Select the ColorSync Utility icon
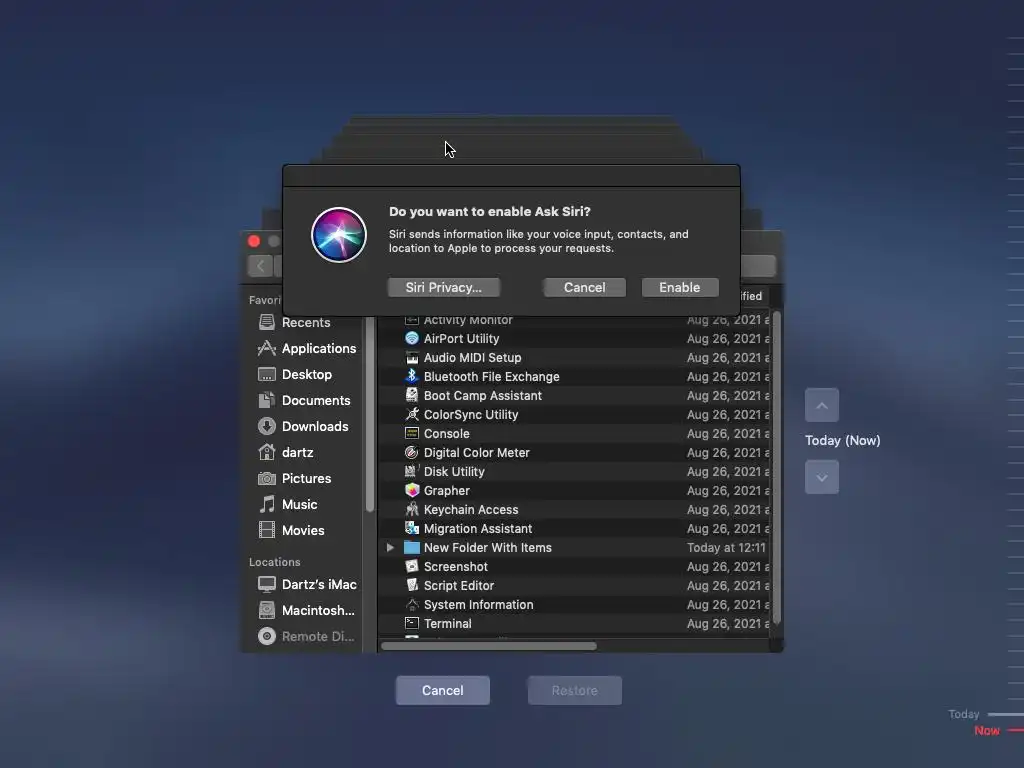This screenshot has width=1024, height=768. click(x=411, y=414)
